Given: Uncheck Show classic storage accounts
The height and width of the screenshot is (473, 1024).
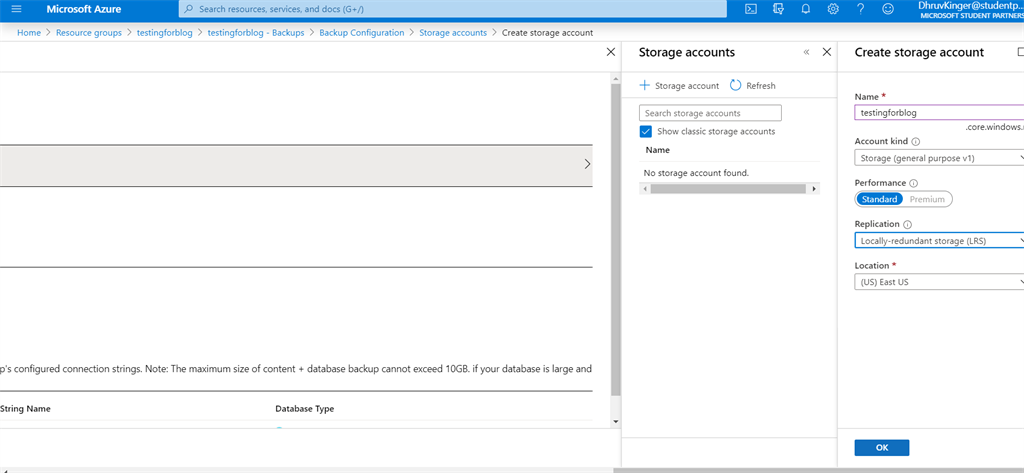Looking at the screenshot, I should tap(646, 131).
